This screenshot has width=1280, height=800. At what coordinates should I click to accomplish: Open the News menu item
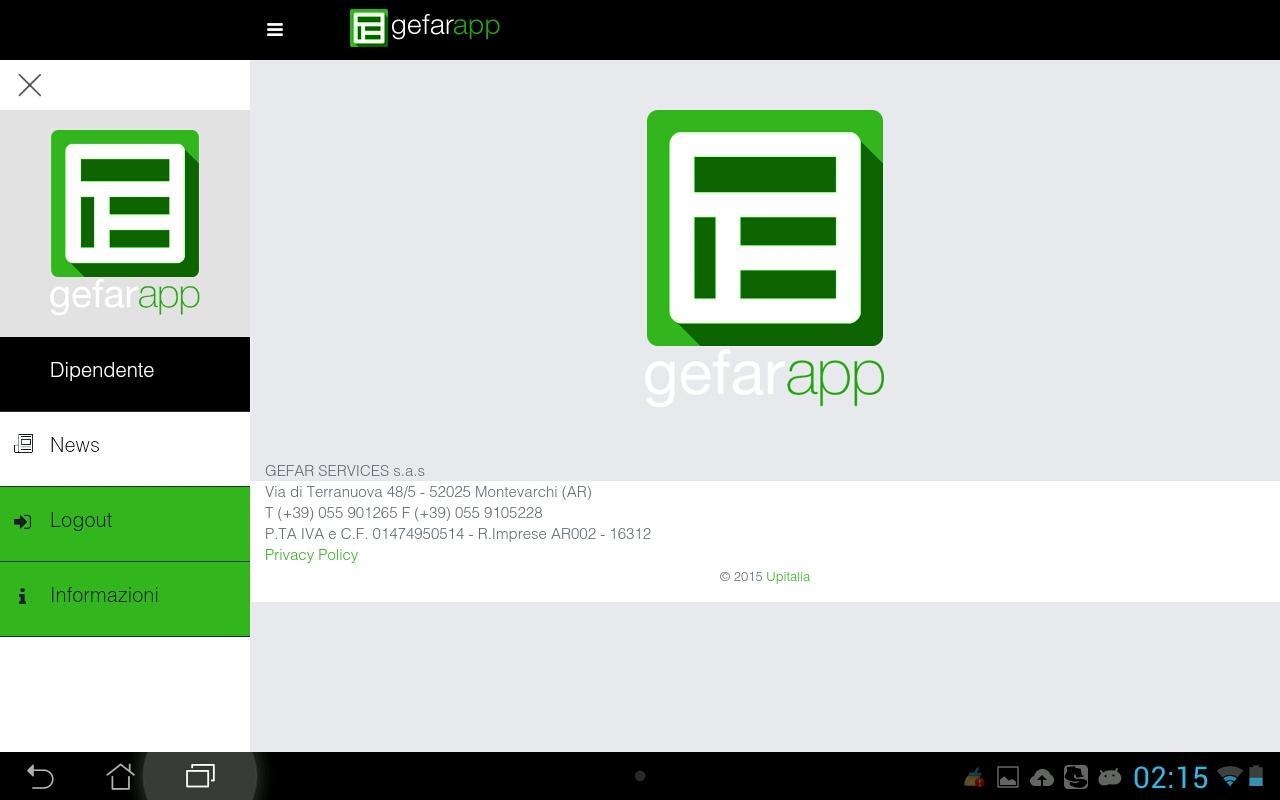(x=125, y=449)
